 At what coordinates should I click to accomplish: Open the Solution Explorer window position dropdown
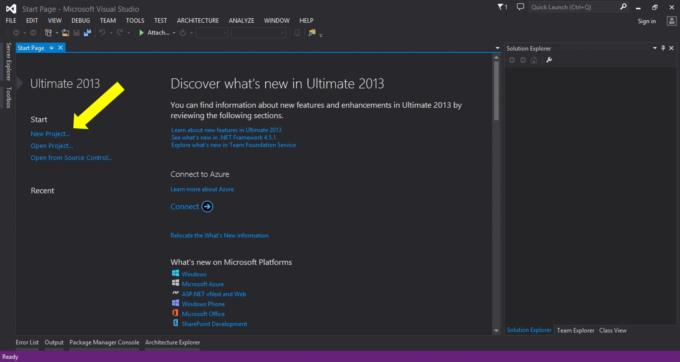[x=655, y=48]
